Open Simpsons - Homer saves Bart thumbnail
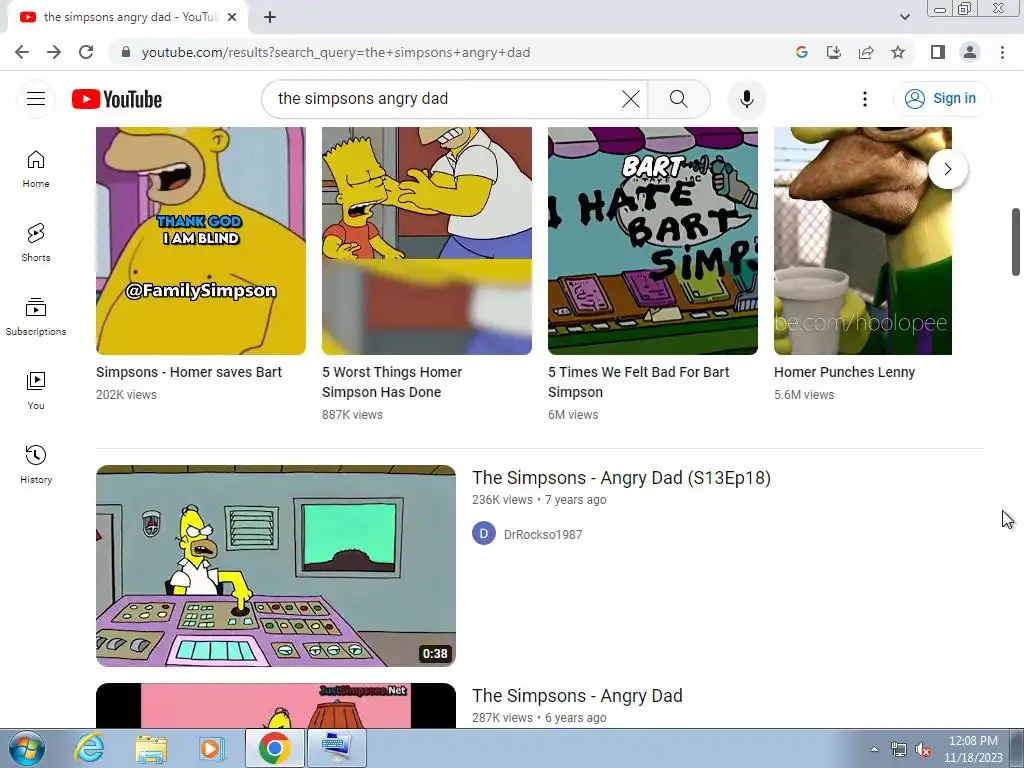This screenshot has width=1024, height=768. (x=200, y=241)
